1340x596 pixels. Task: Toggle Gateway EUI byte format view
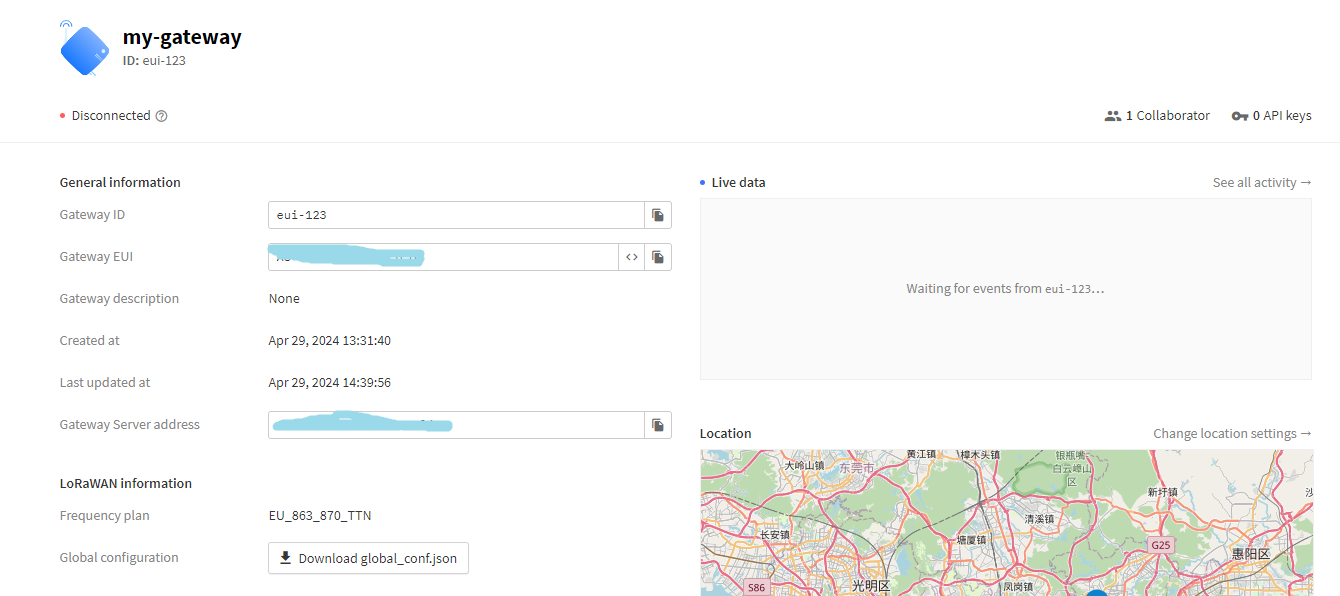point(631,257)
